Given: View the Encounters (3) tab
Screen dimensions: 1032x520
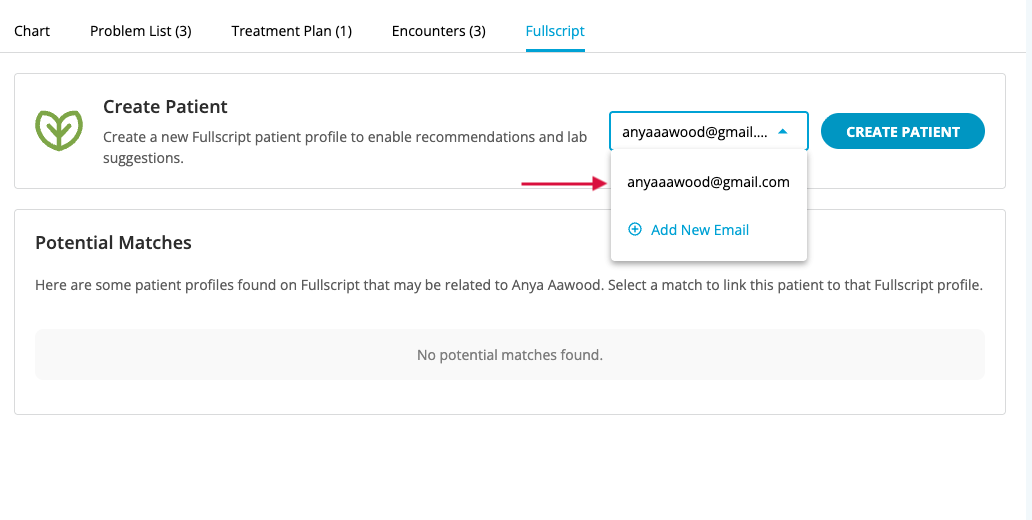Looking at the screenshot, I should 438,31.
